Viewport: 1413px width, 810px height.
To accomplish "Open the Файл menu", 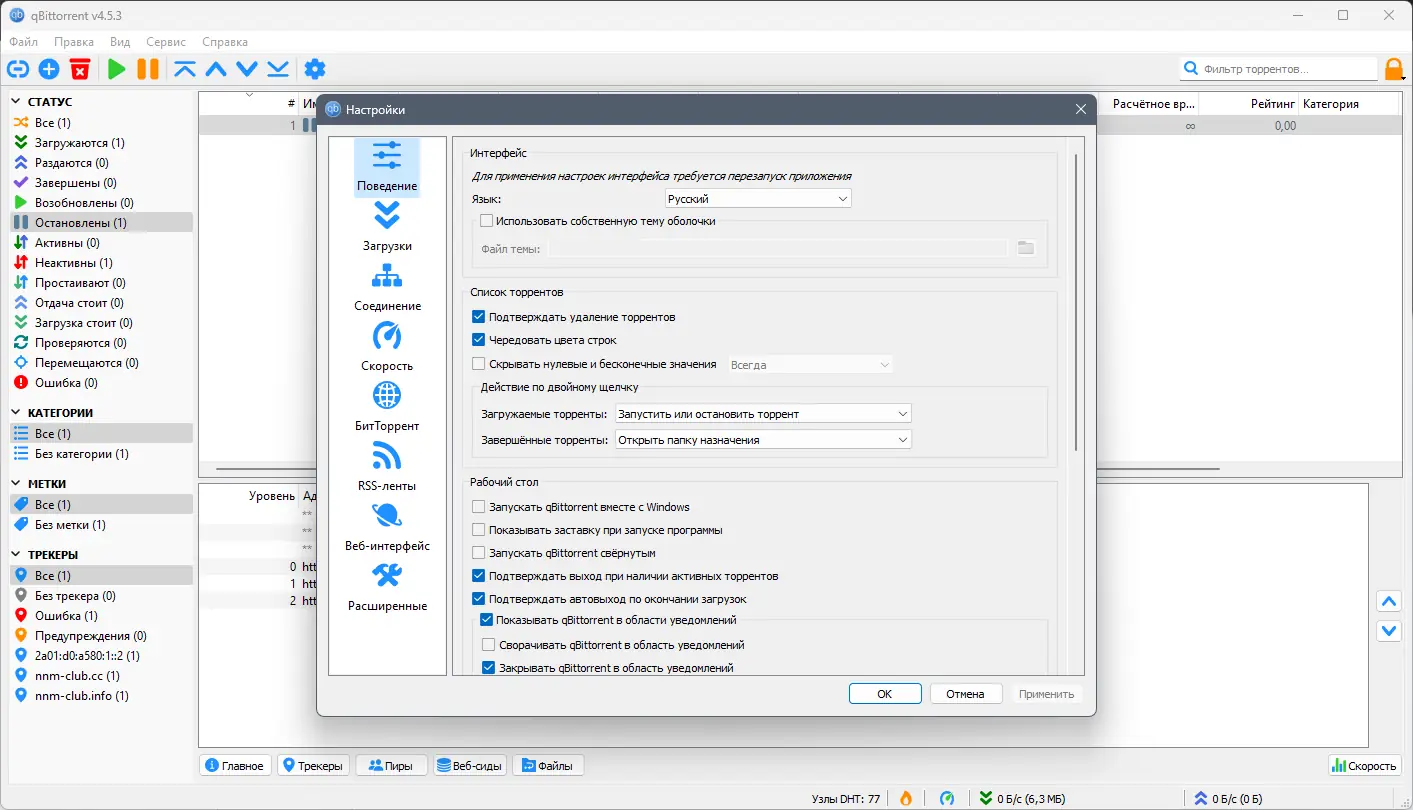I will (24, 42).
